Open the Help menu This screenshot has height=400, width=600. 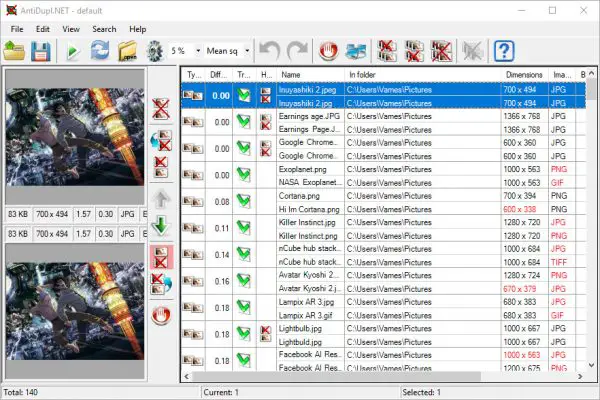tap(137, 29)
